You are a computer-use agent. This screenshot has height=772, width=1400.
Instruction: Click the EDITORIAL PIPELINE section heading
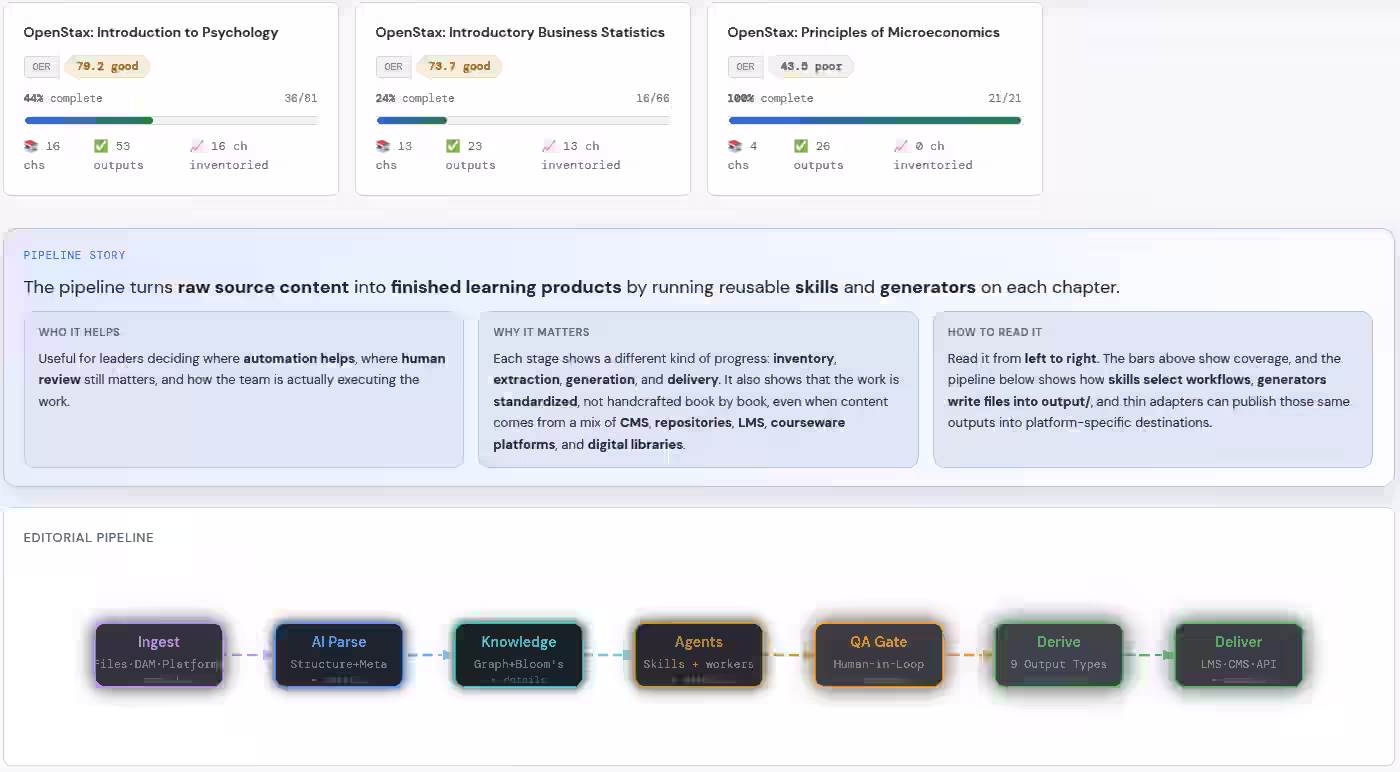point(89,538)
